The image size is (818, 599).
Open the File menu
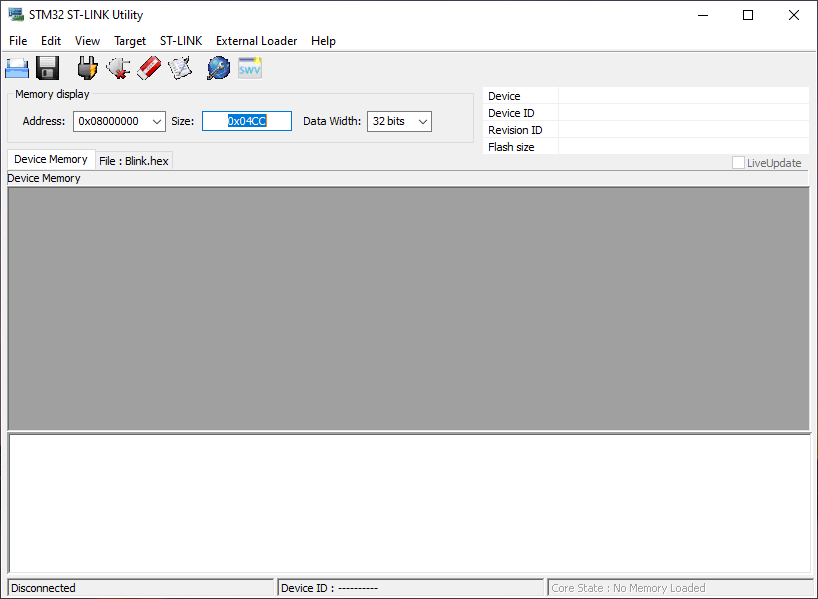pos(18,41)
